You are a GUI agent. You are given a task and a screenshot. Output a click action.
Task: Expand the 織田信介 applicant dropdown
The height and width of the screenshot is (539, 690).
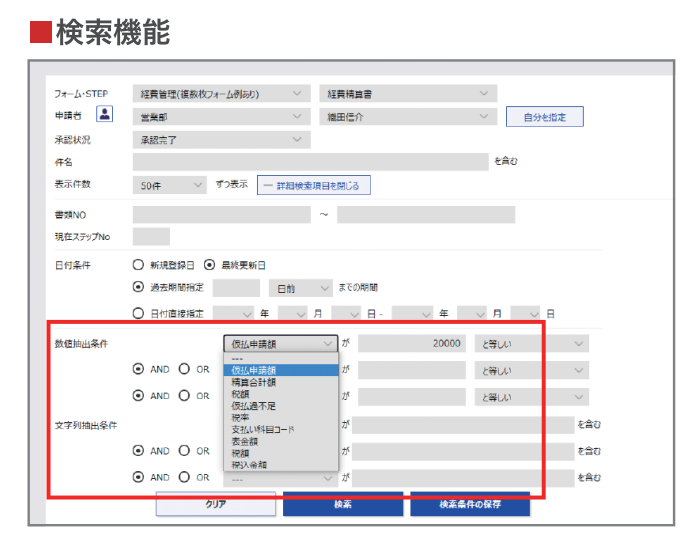(408, 117)
